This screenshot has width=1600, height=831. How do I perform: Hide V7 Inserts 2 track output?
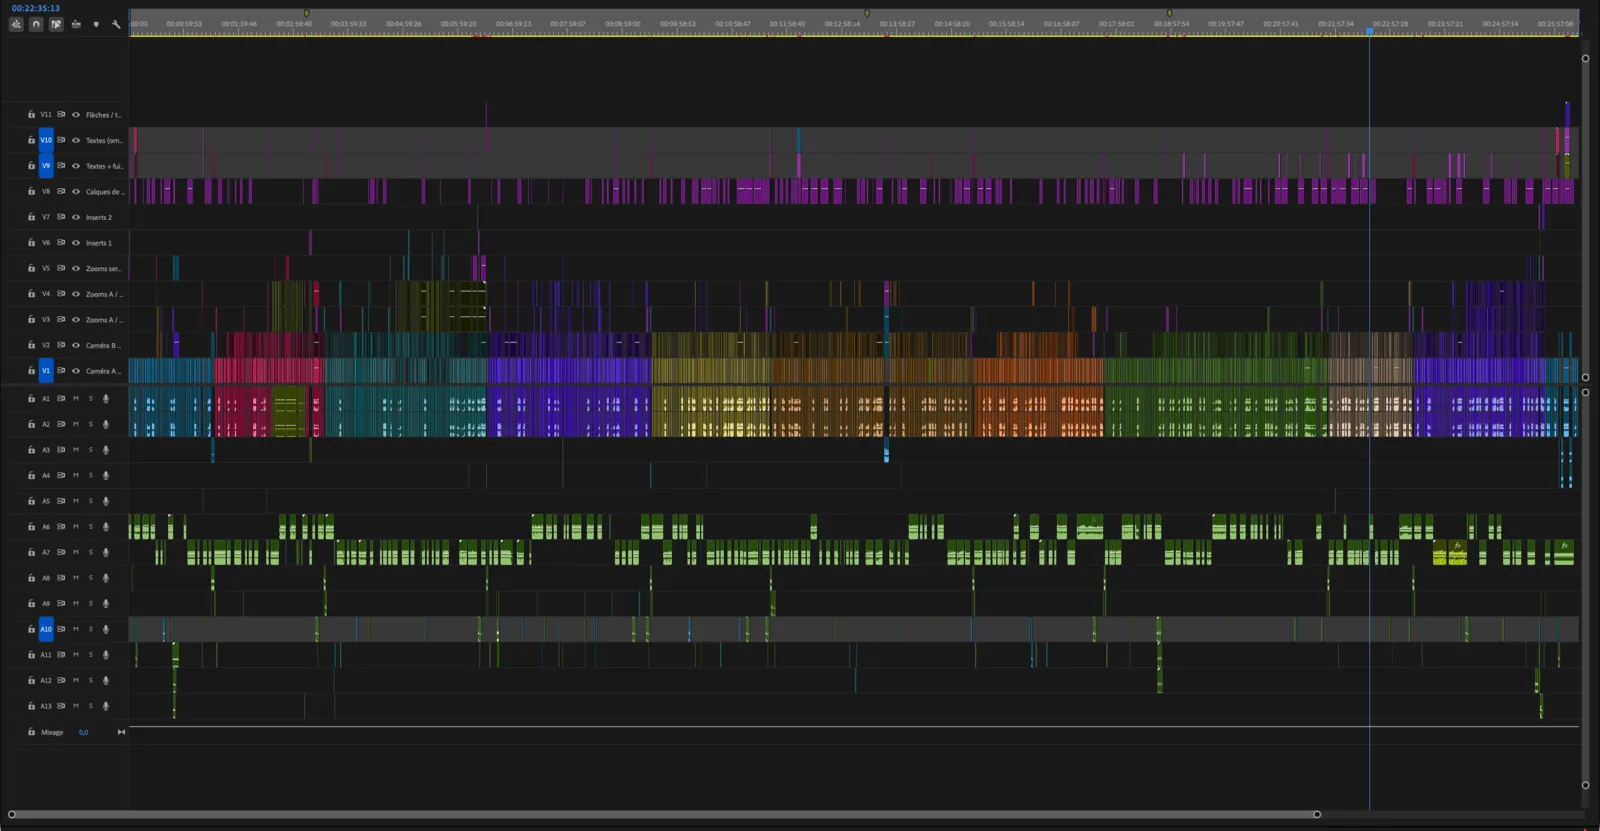tap(76, 217)
